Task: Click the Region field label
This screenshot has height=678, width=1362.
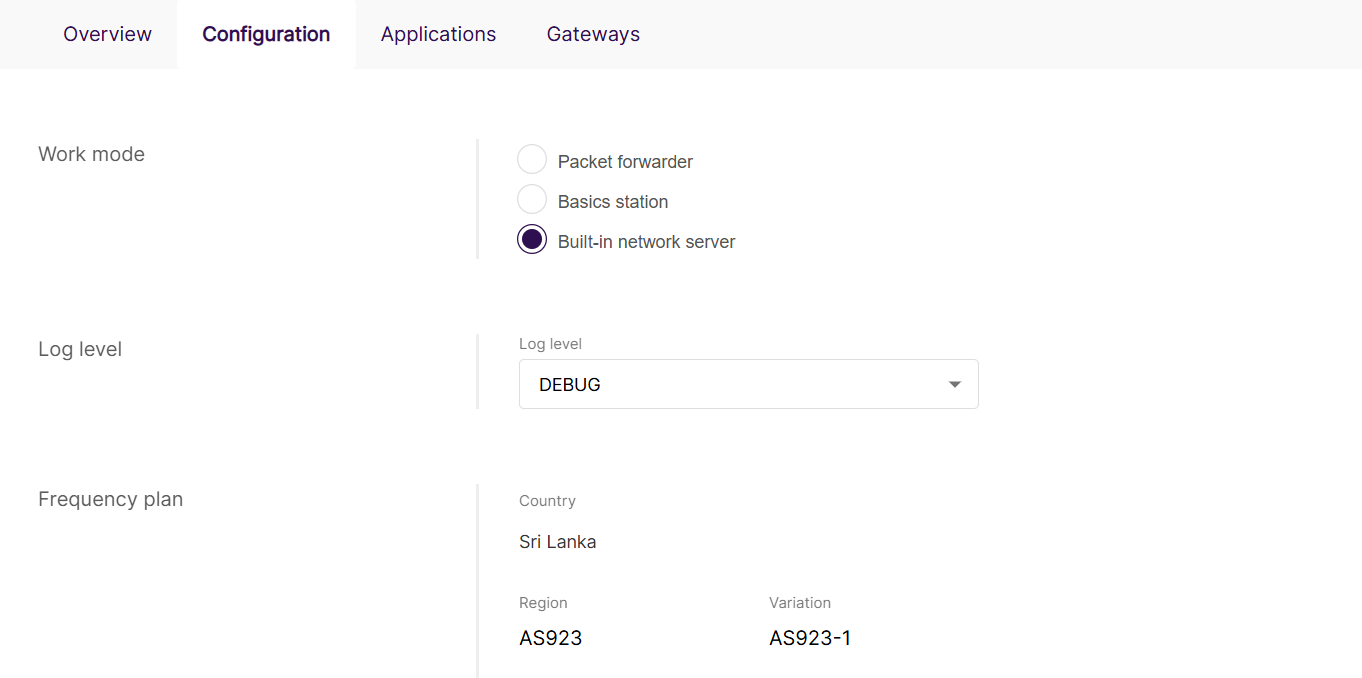Action: (543, 603)
